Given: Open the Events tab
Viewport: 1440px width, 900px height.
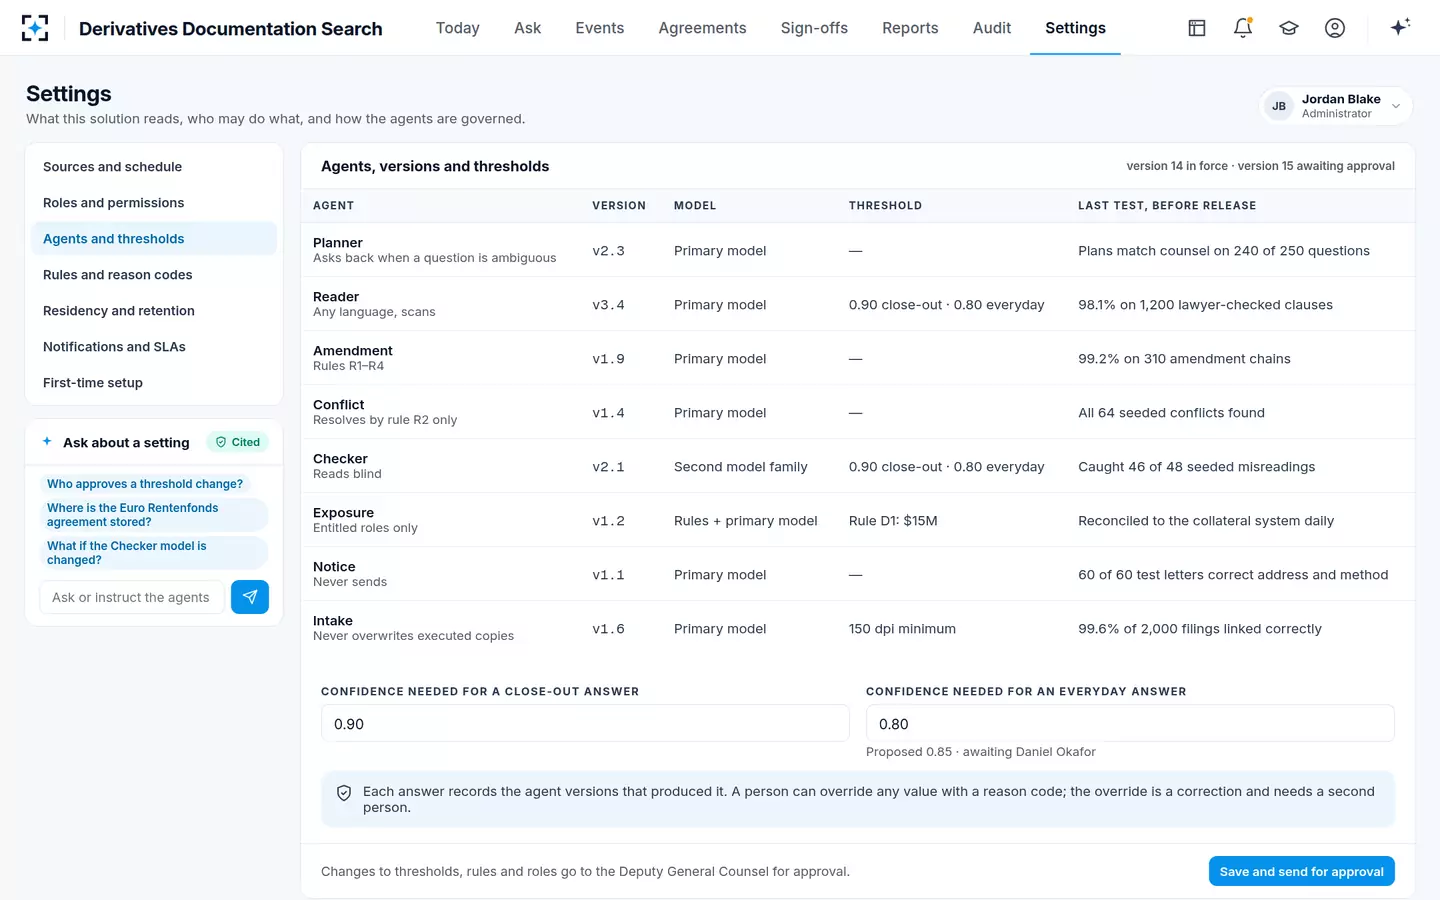Looking at the screenshot, I should click(x=600, y=28).
